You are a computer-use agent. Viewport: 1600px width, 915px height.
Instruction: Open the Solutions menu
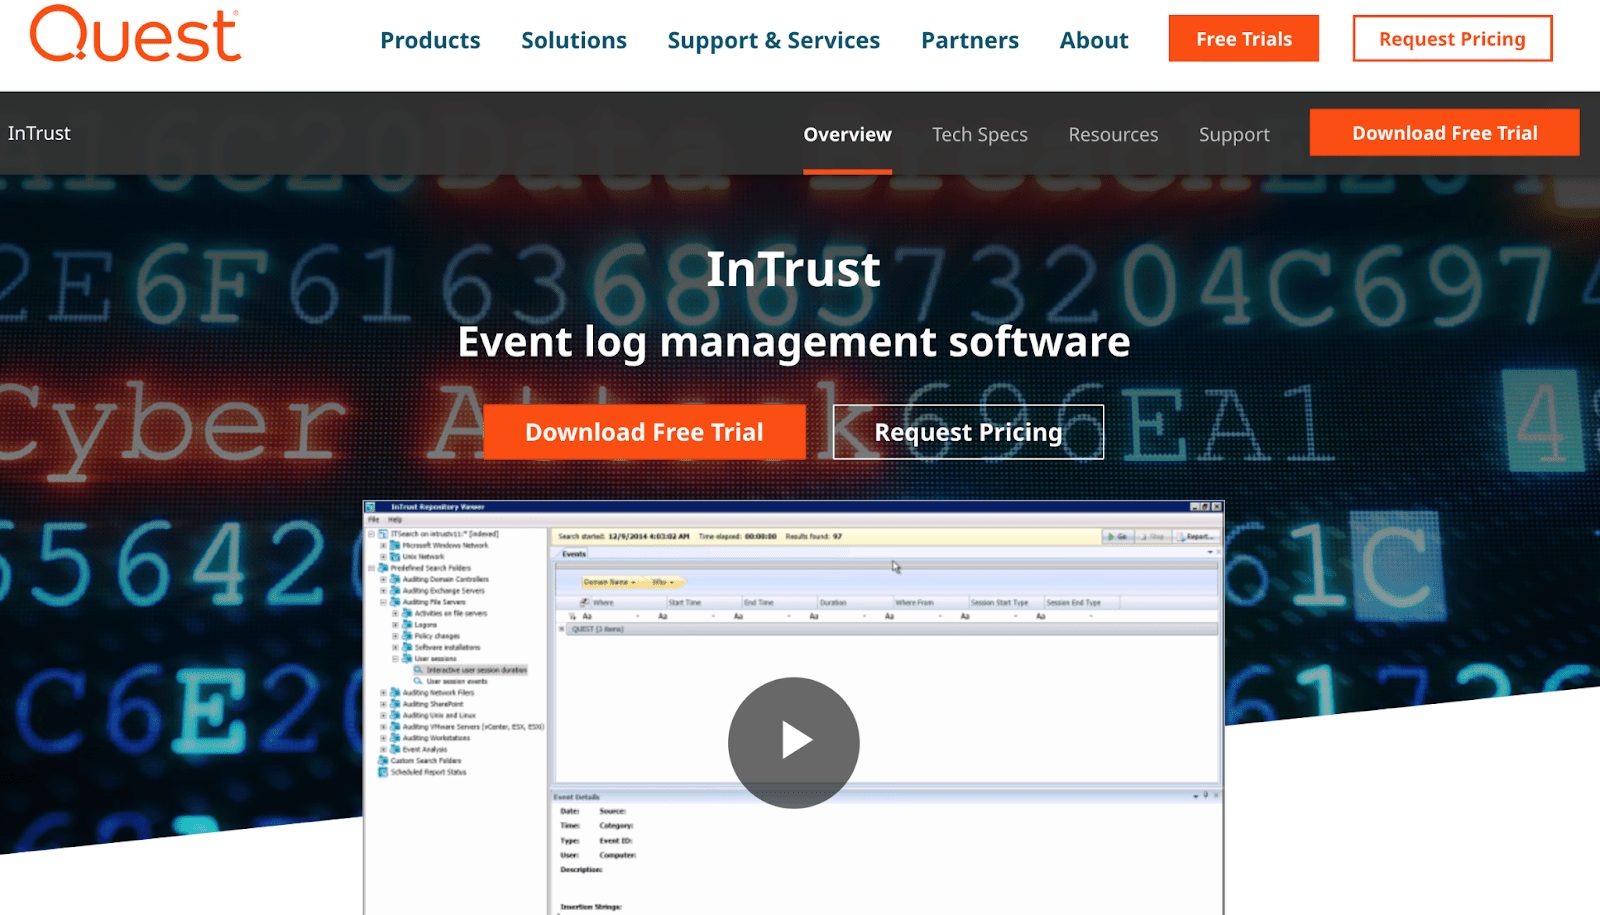coord(574,40)
